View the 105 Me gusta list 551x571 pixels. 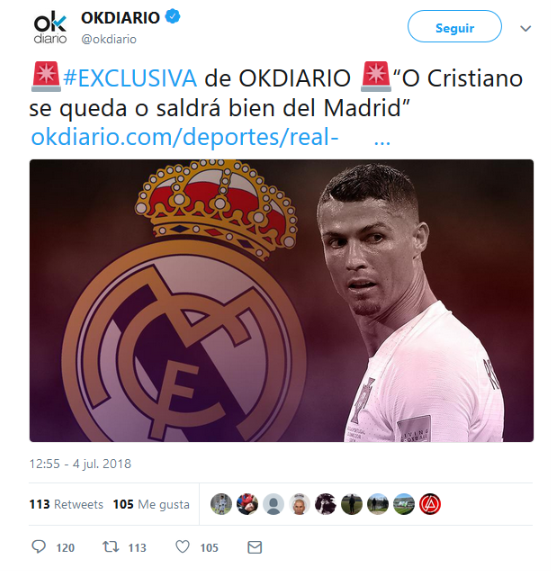[x=151, y=504]
